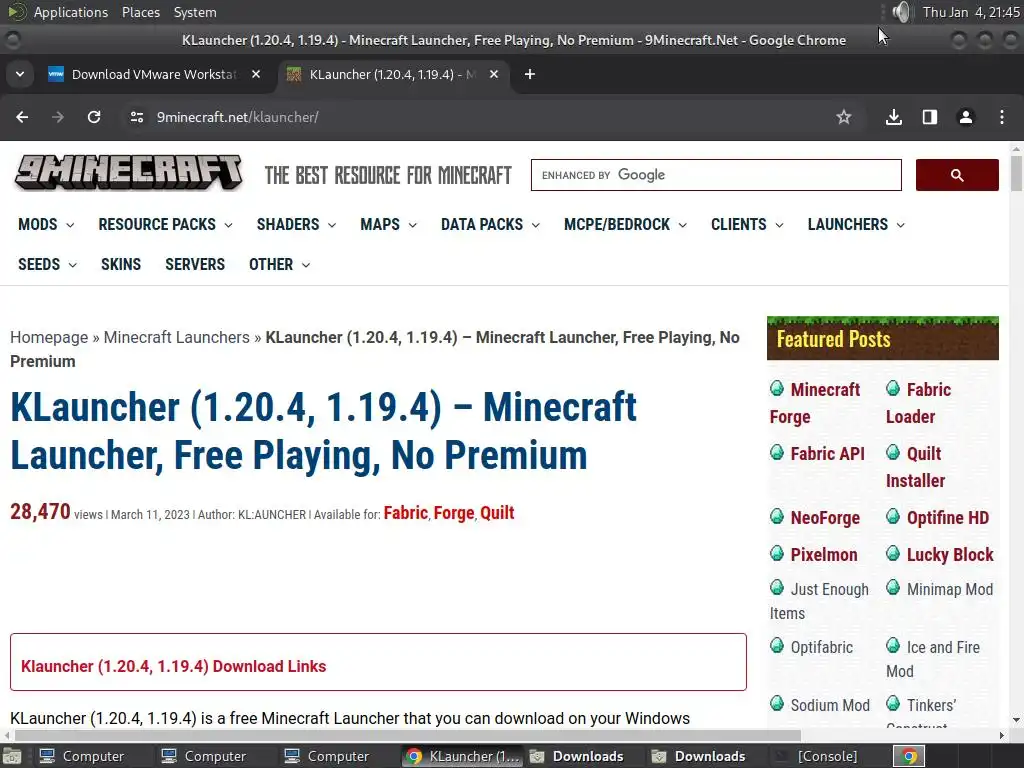Switch to the Download VMware Workstation tab
Viewport: 1024px width, 768px height.
click(154, 74)
